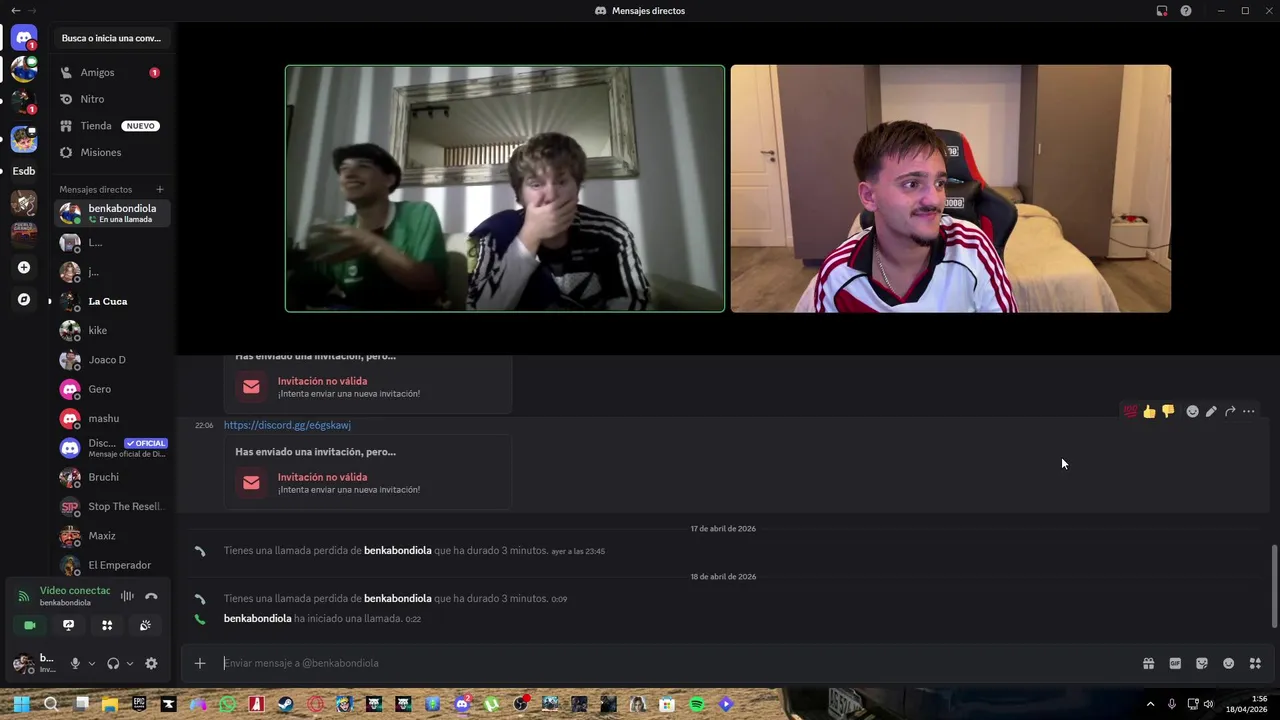This screenshot has height=720, width=1280.
Task: Mute the microphone
Action: coord(75,663)
